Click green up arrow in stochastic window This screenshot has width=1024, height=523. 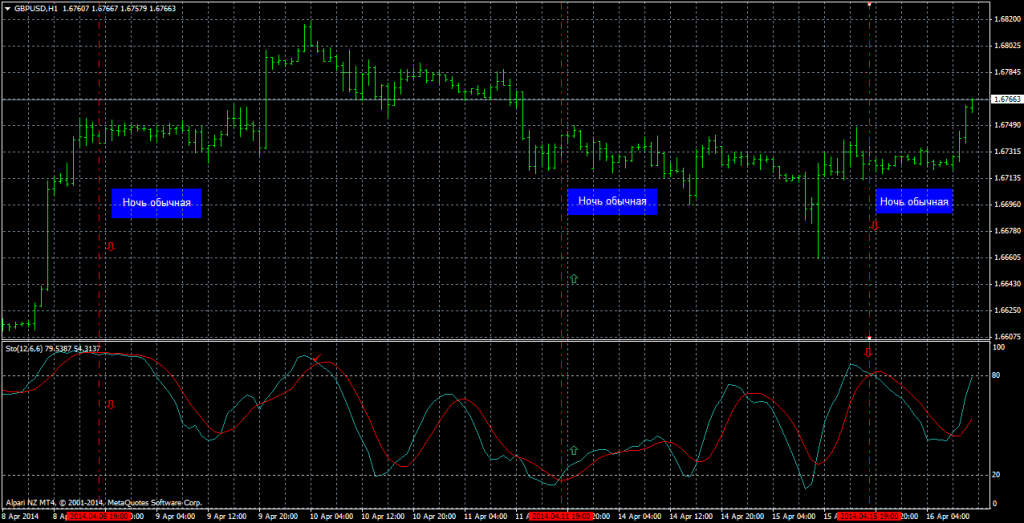pyautogui.click(x=574, y=451)
